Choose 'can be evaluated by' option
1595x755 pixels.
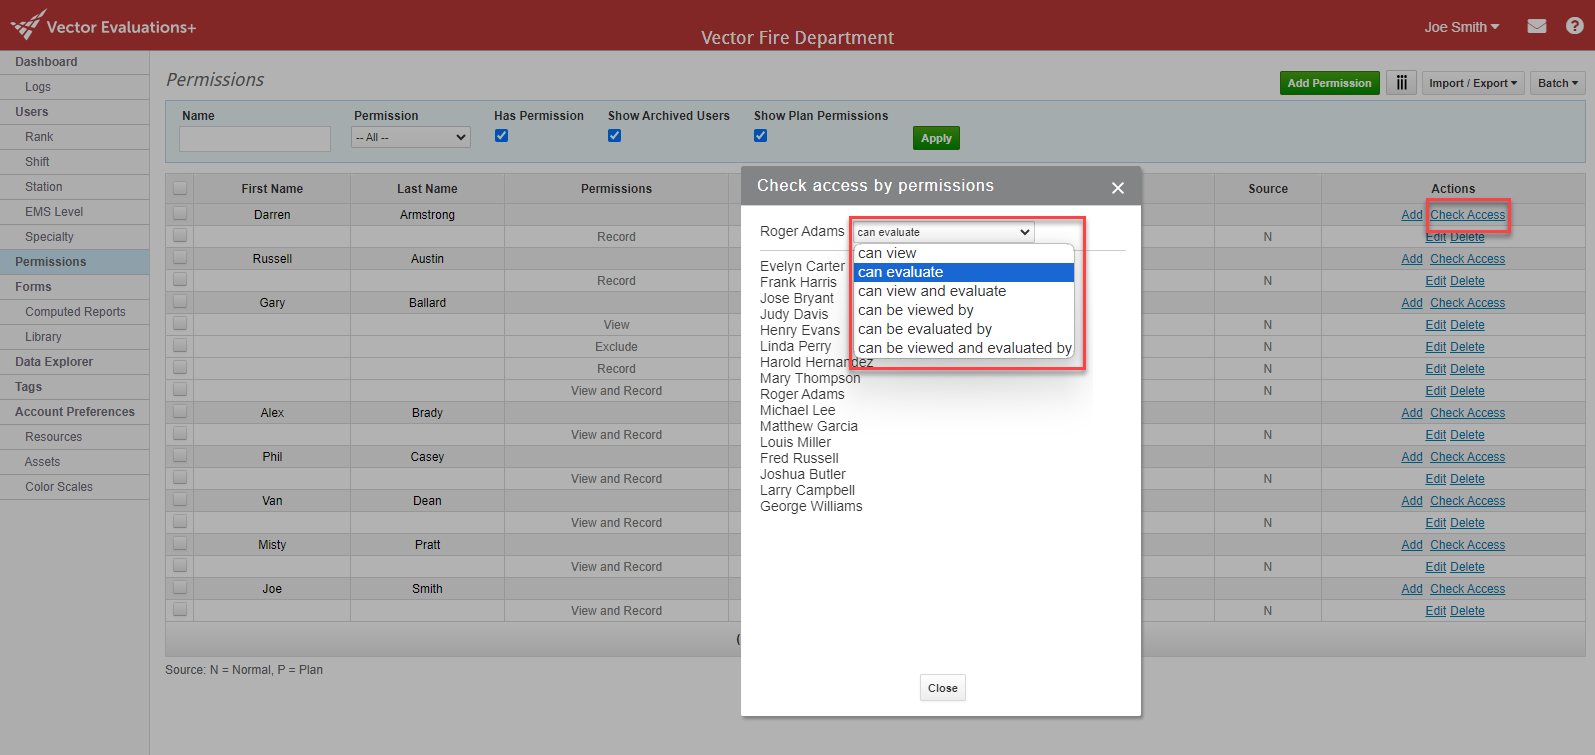point(964,329)
